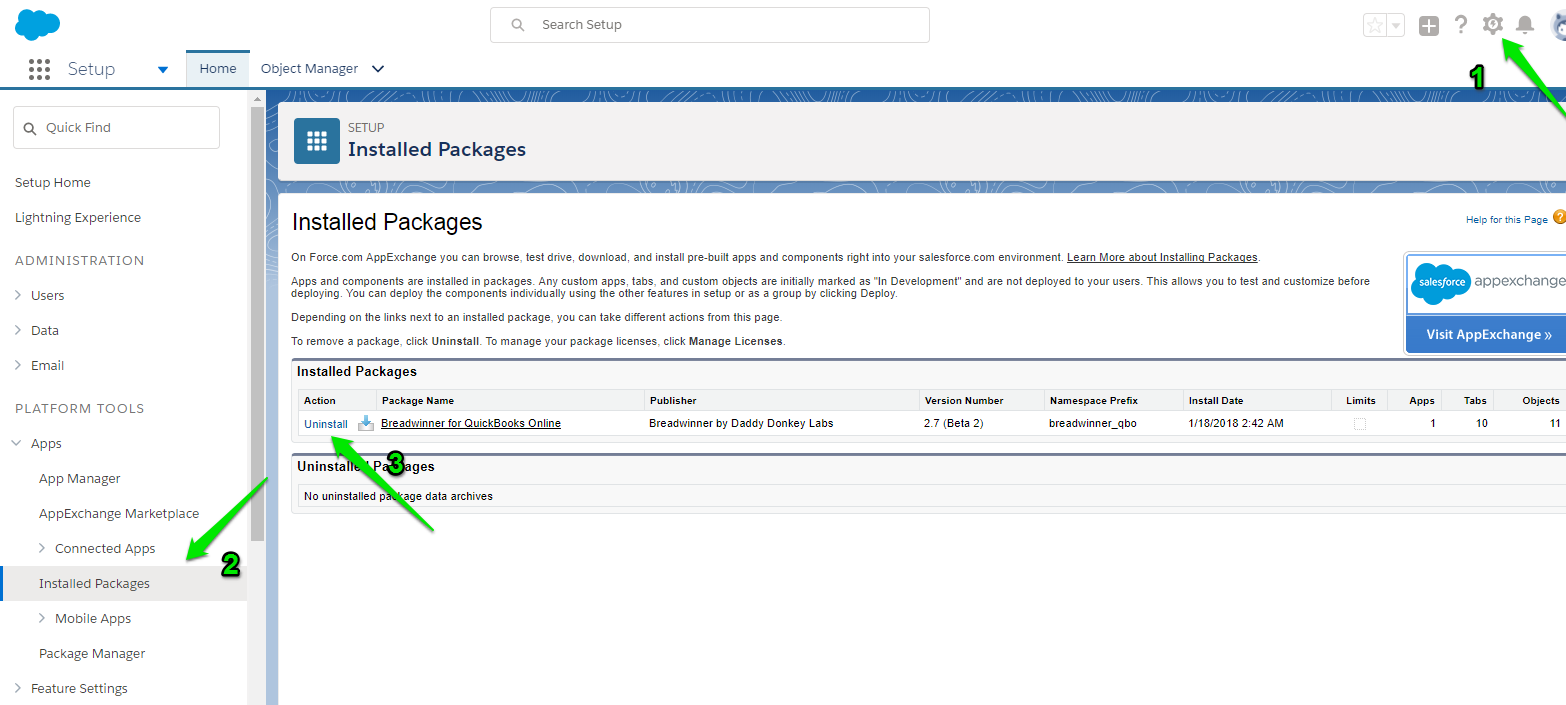Open the favorites list dropdown arrow
The height and width of the screenshot is (705, 1566).
(1395, 26)
